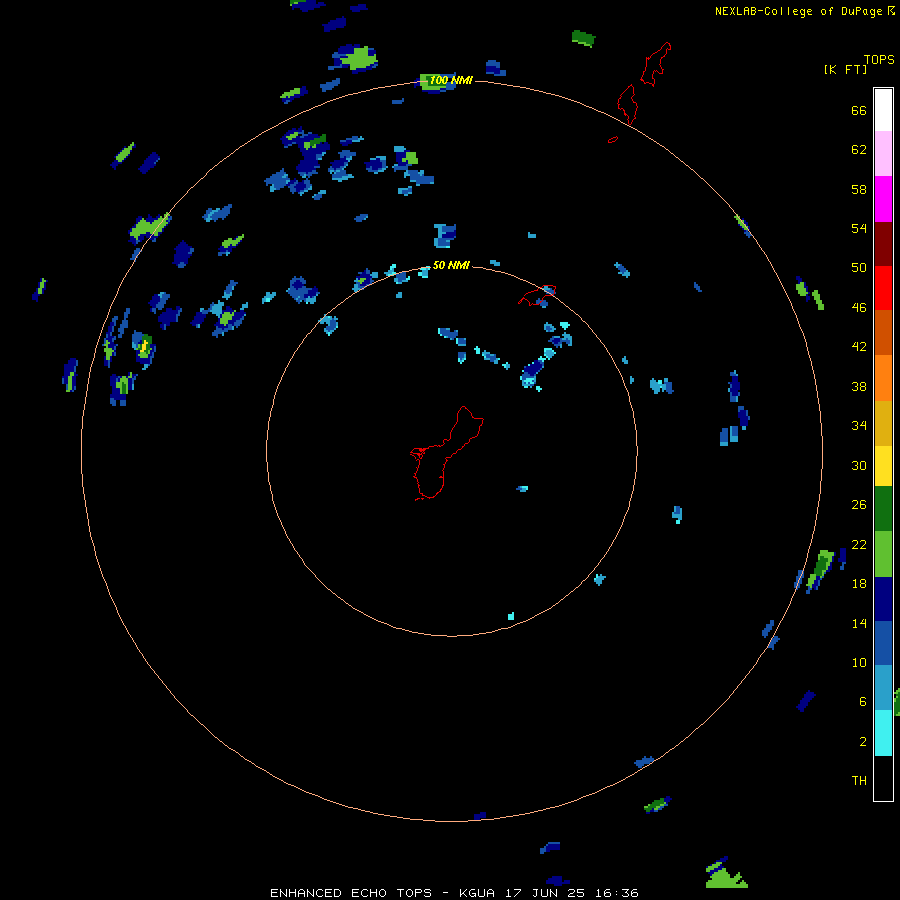This screenshot has width=900, height=900.
Task: Click the light green legend swatch
Action: 883,554
